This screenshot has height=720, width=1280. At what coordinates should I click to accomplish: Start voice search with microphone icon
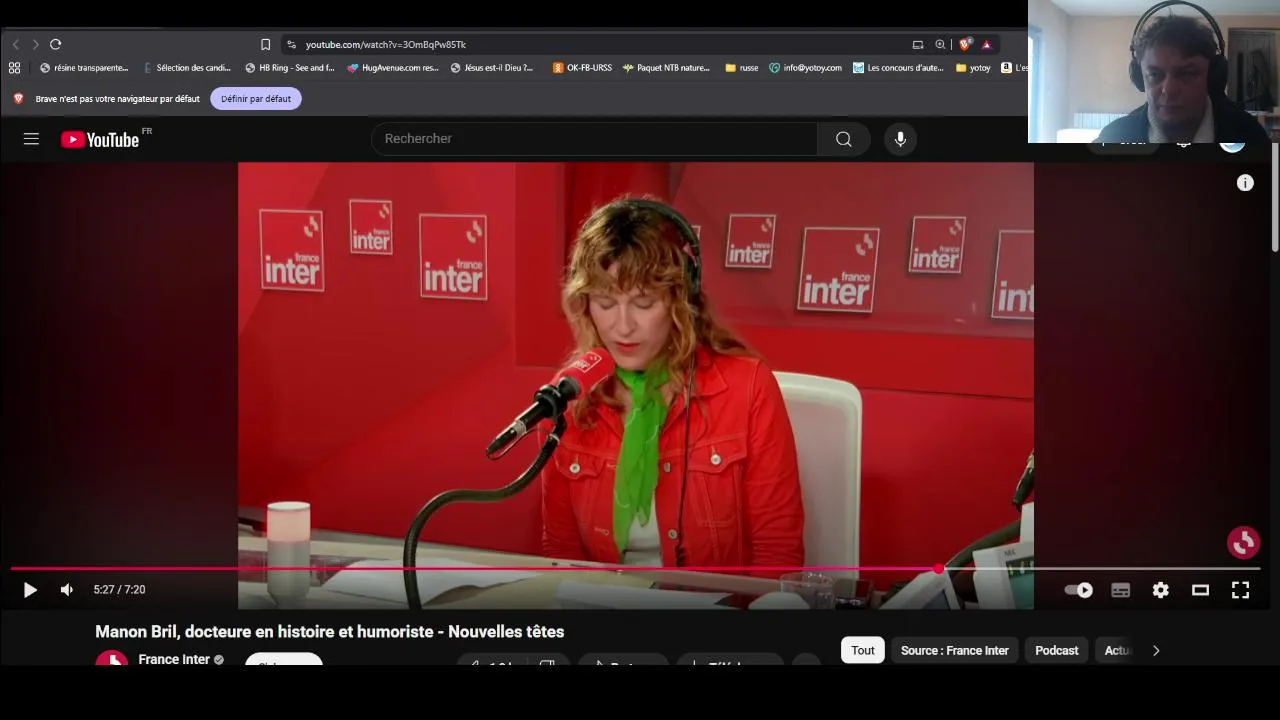tap(900, 139)
